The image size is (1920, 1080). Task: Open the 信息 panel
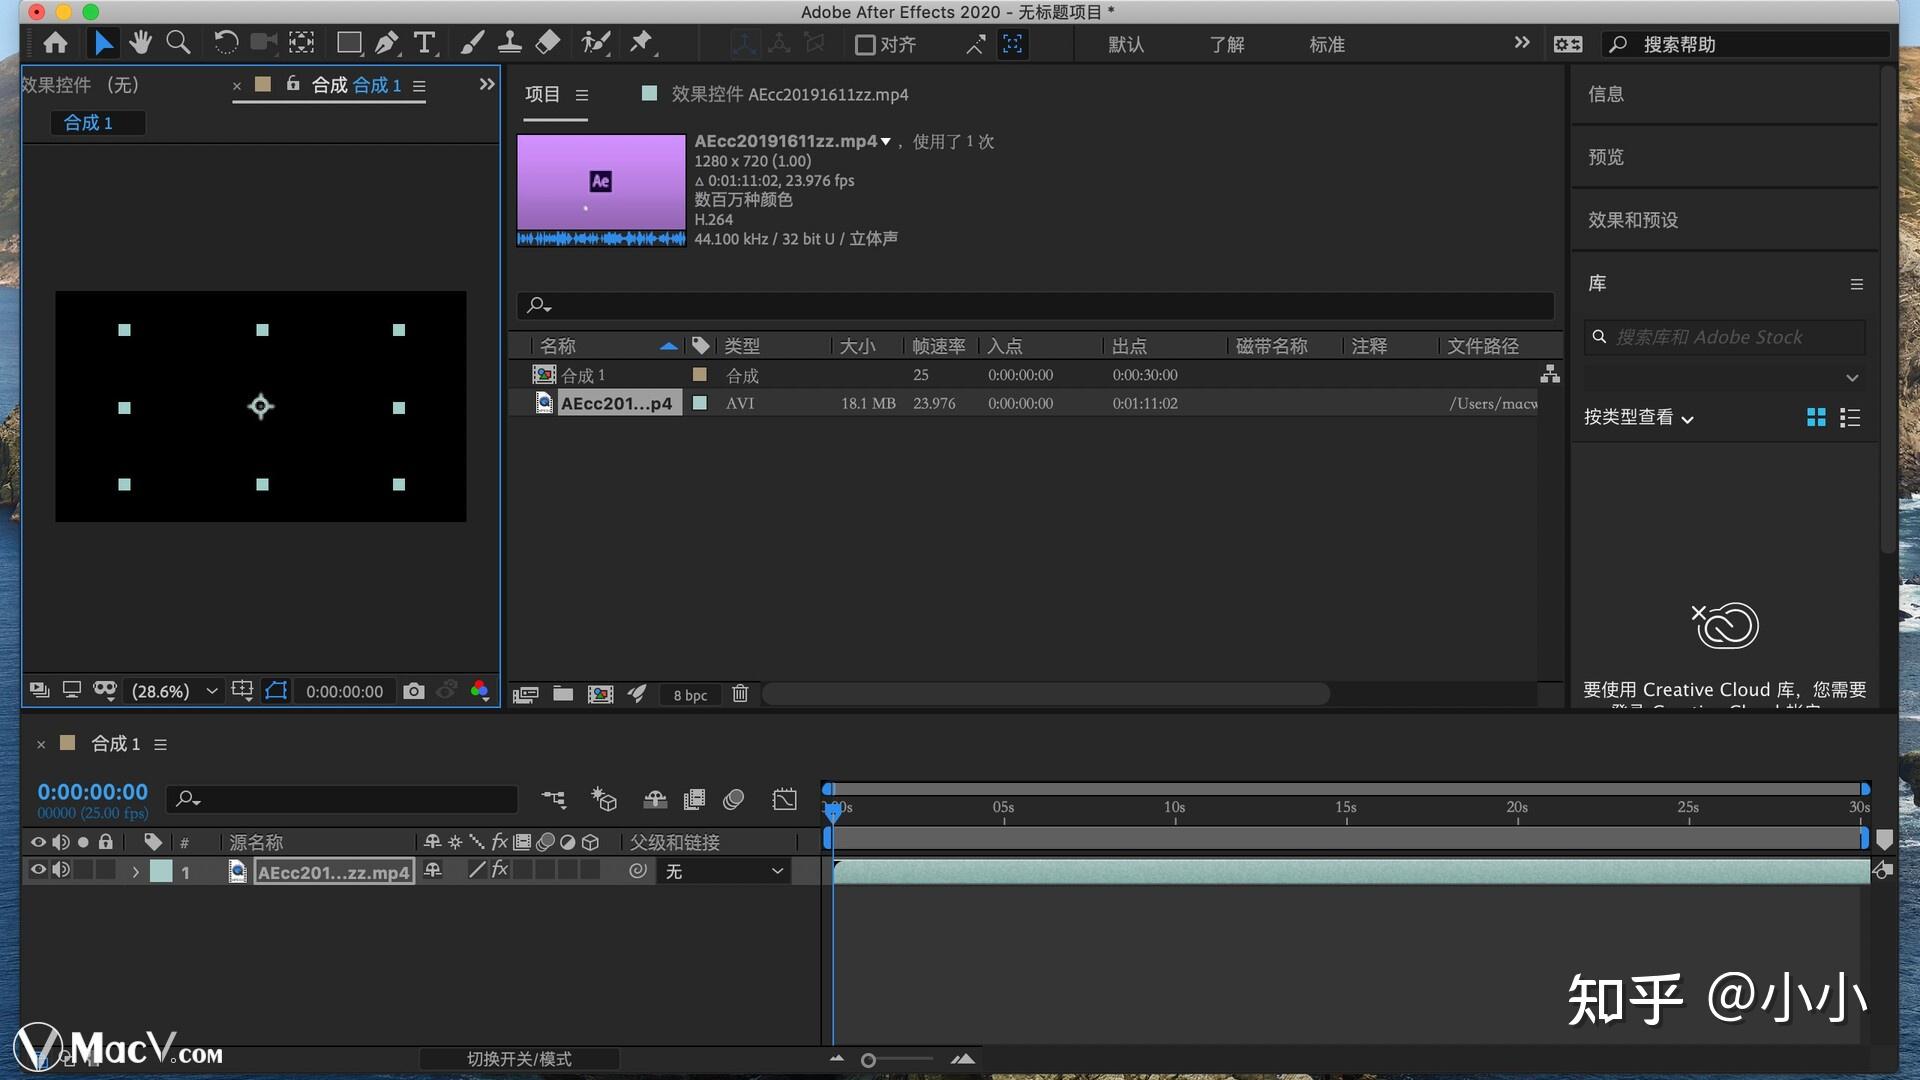point(1606,94)
